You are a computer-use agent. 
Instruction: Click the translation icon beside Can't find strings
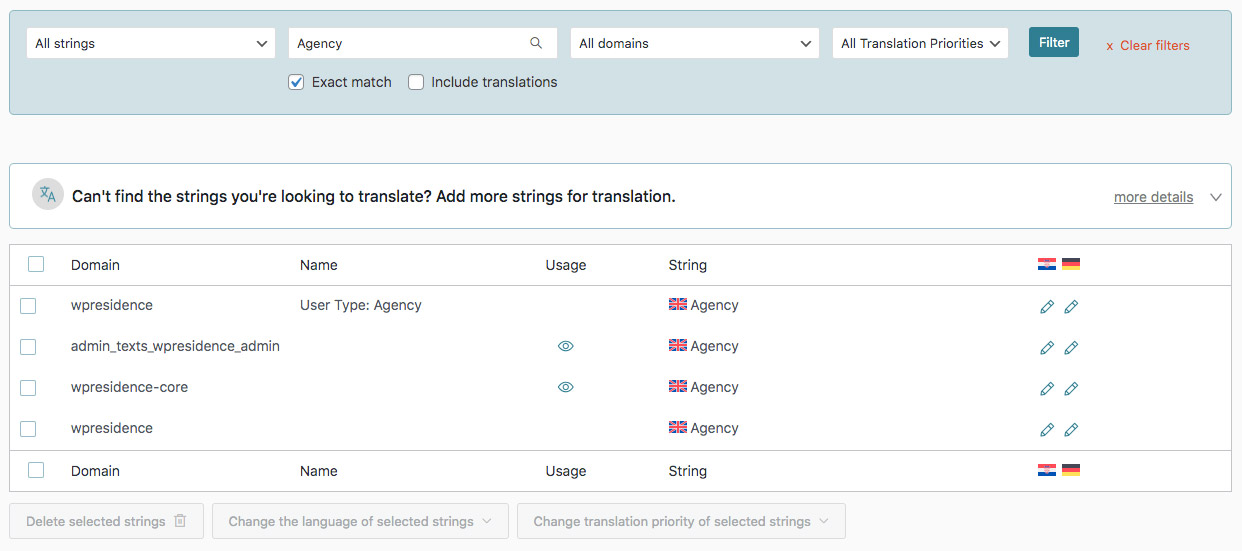(x=48, y=195)
